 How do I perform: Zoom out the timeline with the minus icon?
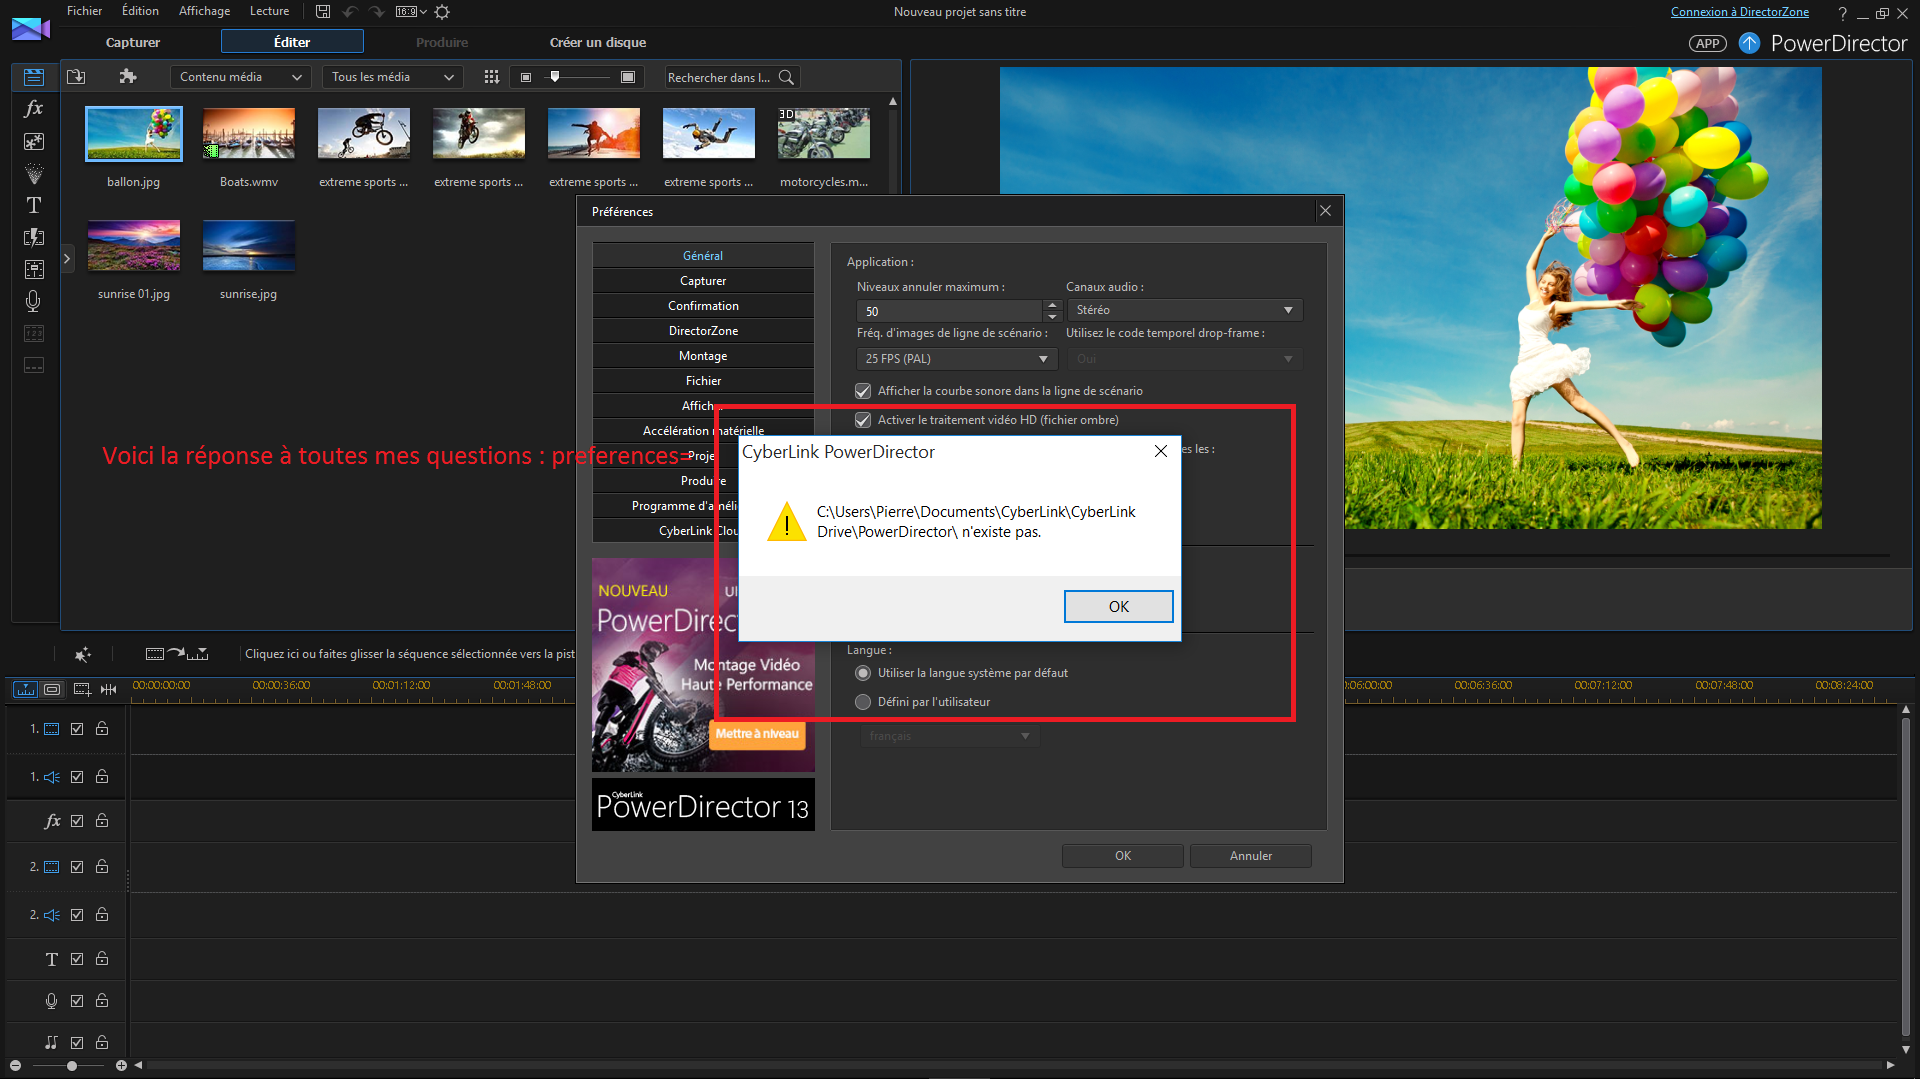pos(15,1066)
